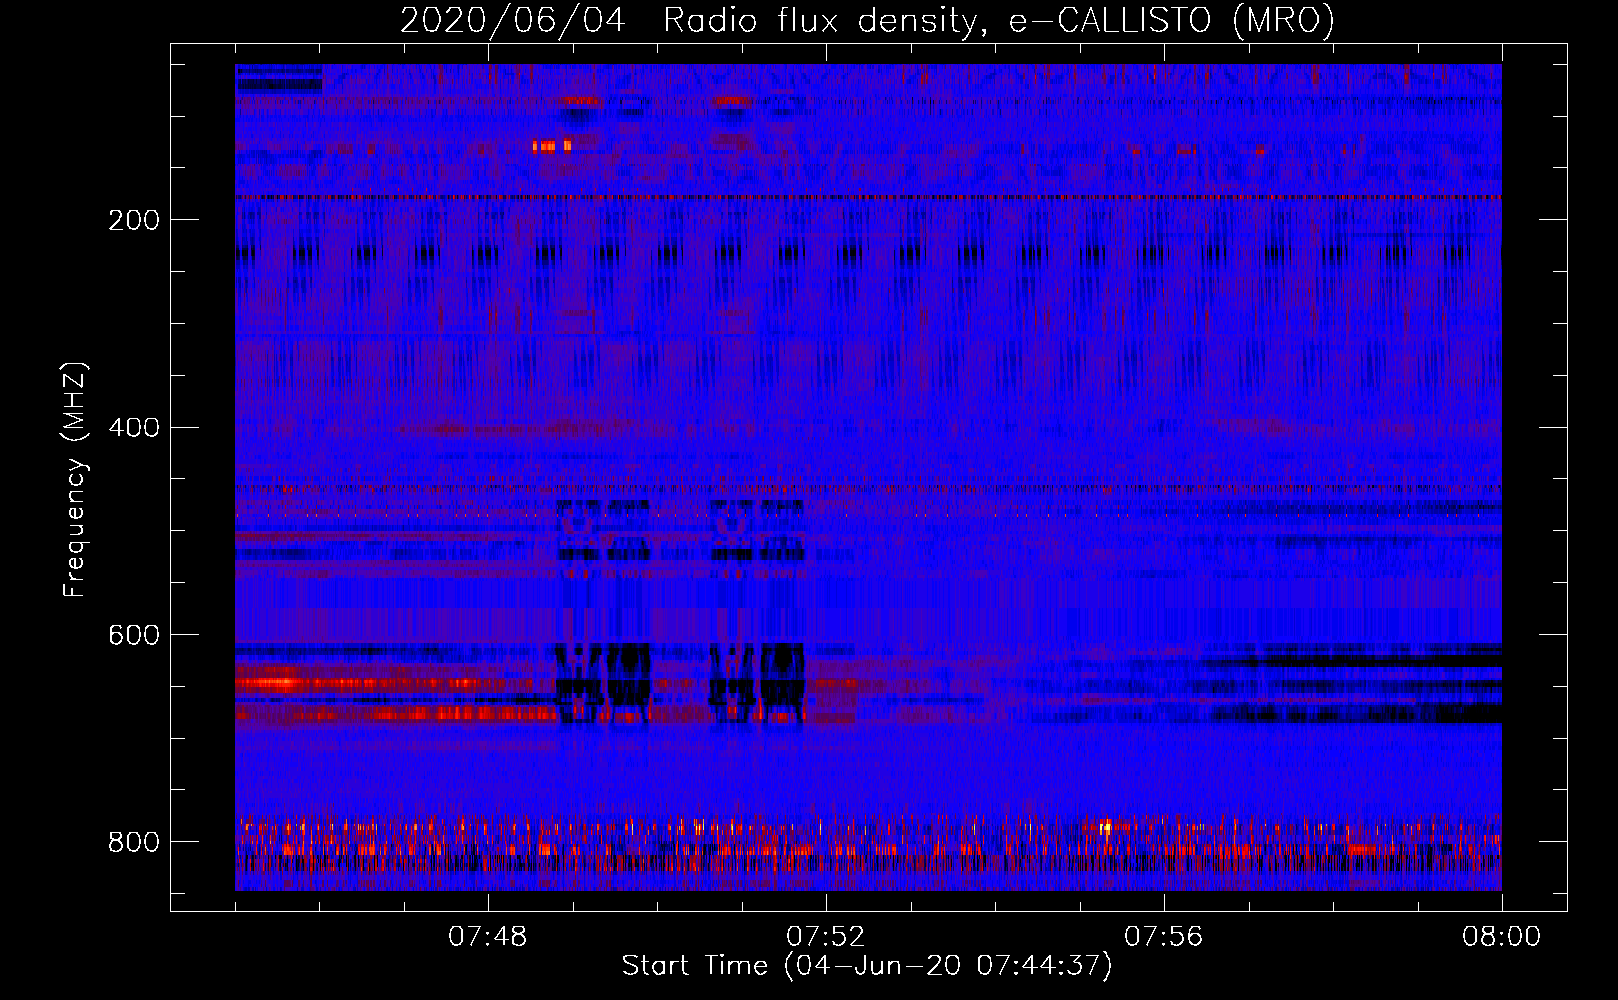Screen dimensions: 1618x1000
Task: Click the 07:52 time tick label
Action: coord(826,937)
